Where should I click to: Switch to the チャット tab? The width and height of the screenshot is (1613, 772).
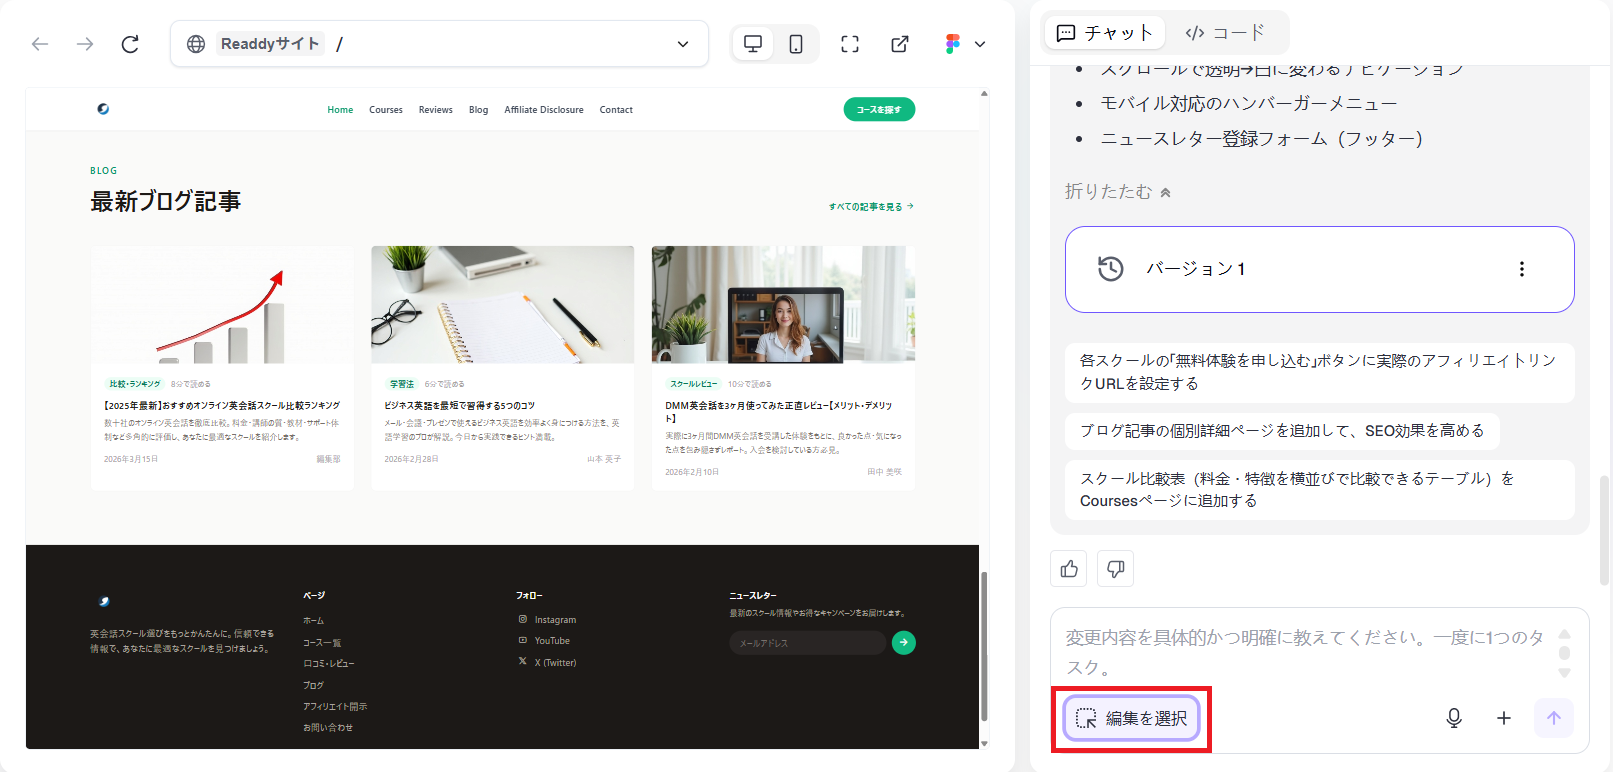point(1105,33)
